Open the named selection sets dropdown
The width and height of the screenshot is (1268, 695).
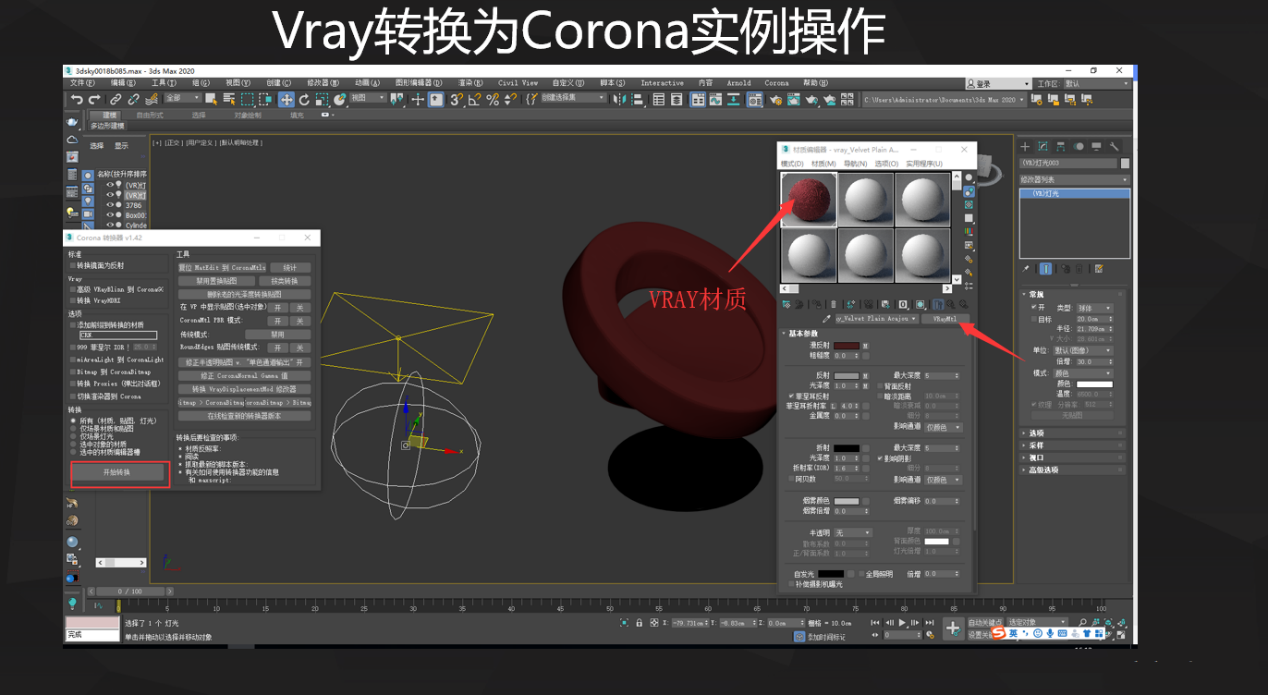573,98
